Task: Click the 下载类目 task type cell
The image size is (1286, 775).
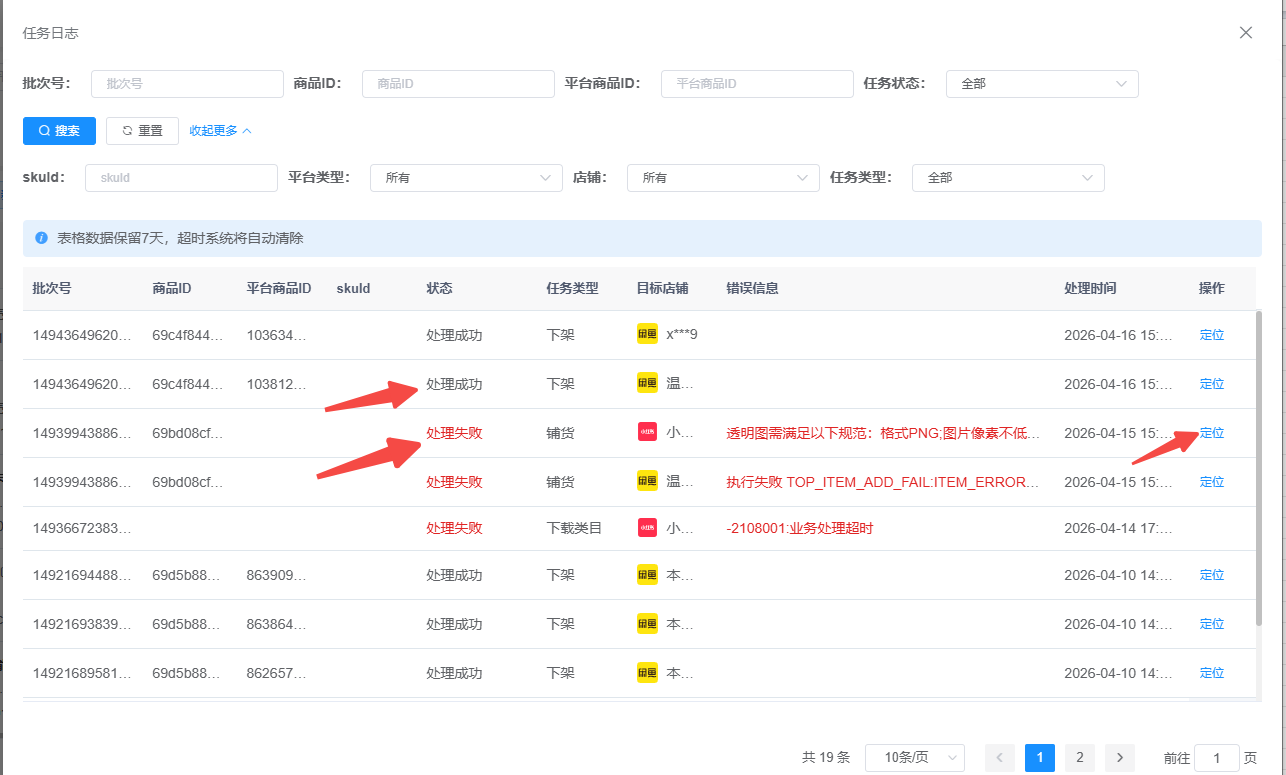Action: [x=575, y=528]
